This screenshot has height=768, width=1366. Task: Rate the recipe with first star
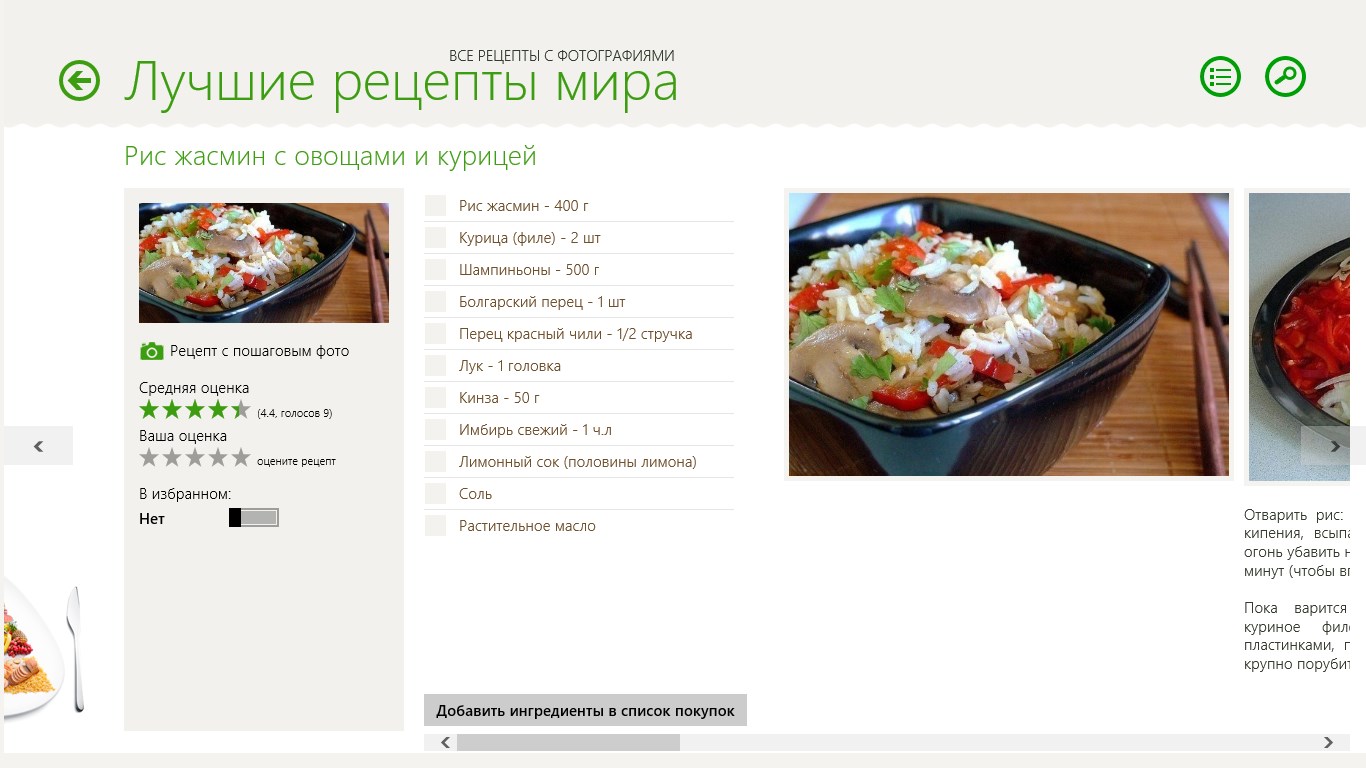(149, 458)
